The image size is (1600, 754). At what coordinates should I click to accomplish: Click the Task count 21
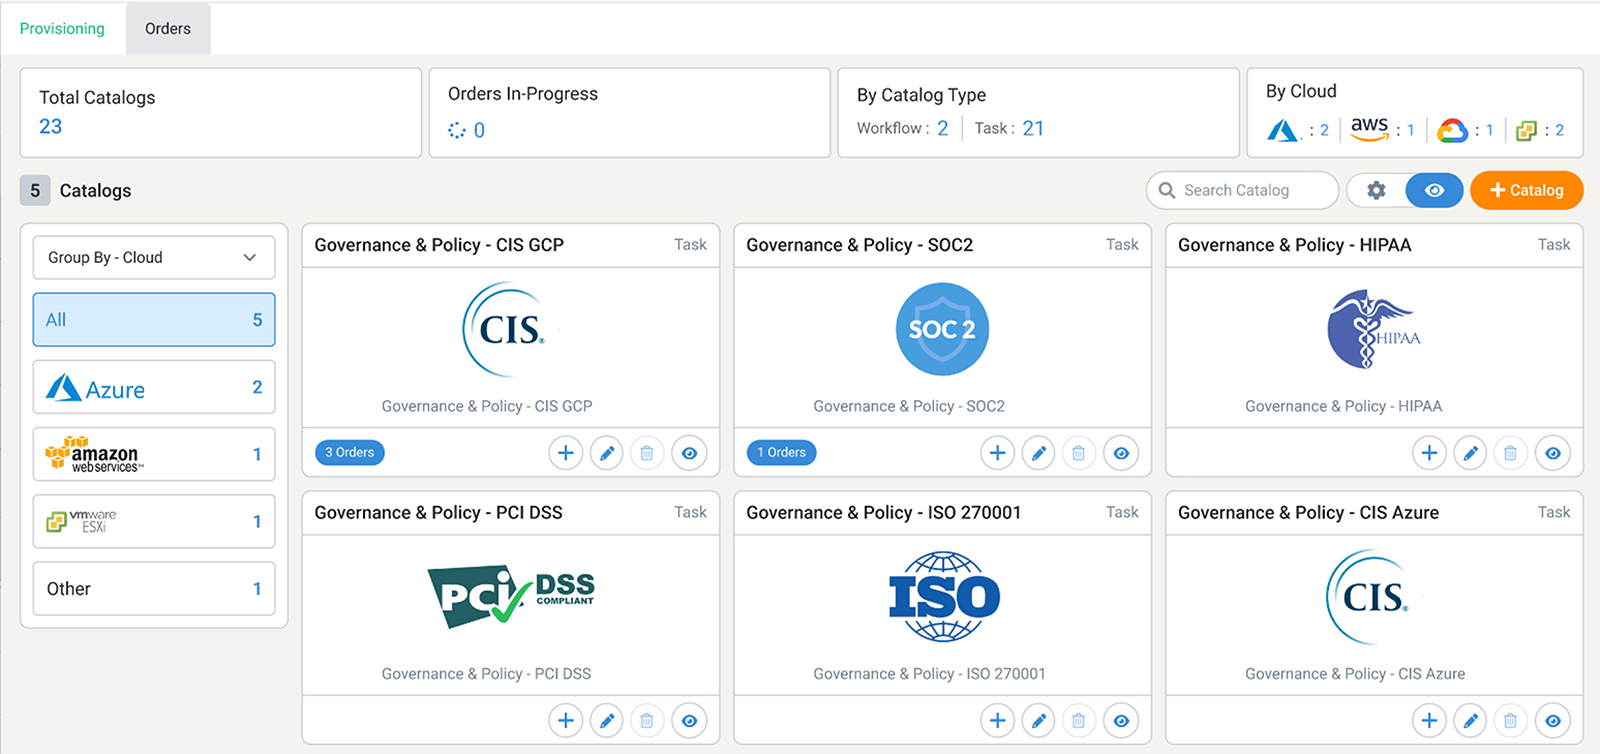(x=1033, y=128)
